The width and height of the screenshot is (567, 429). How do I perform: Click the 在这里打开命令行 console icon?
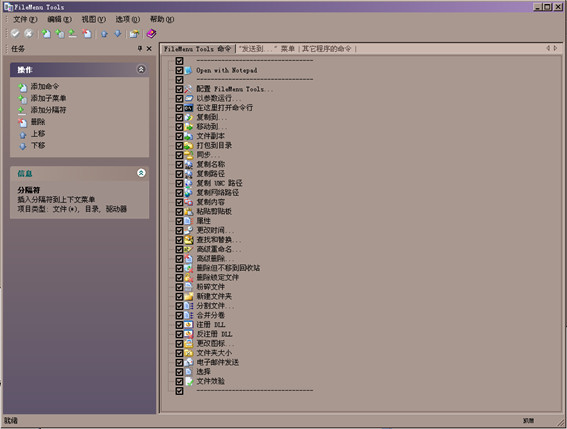click(188, 108)
